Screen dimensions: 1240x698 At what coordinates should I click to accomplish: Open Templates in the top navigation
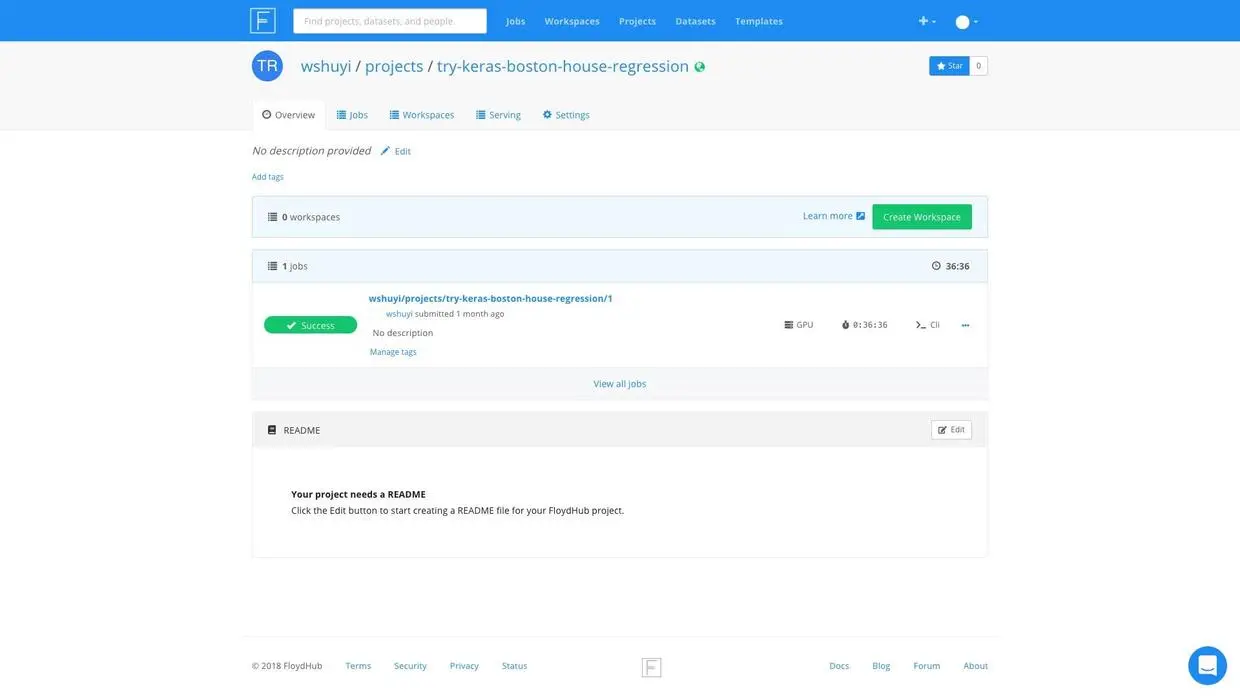pos(759,21)
